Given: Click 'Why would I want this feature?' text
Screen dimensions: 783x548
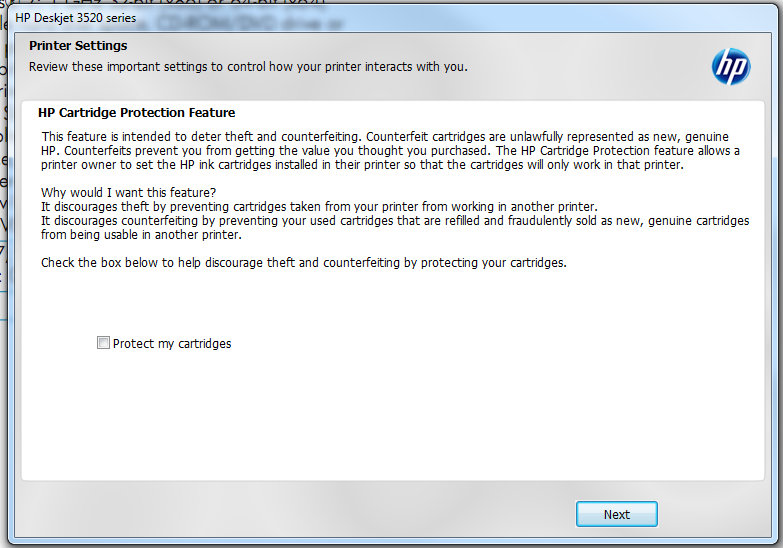Looking at the screenshot, I should click(129, 192).
